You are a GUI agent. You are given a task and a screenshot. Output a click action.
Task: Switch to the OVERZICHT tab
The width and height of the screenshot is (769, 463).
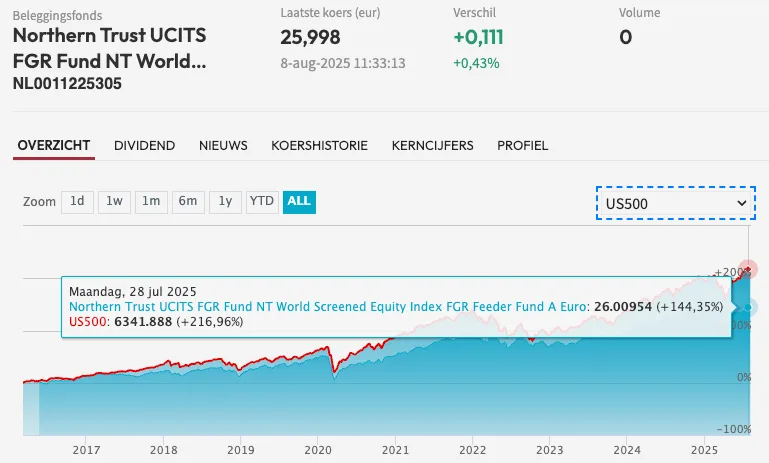pos(54,146)
